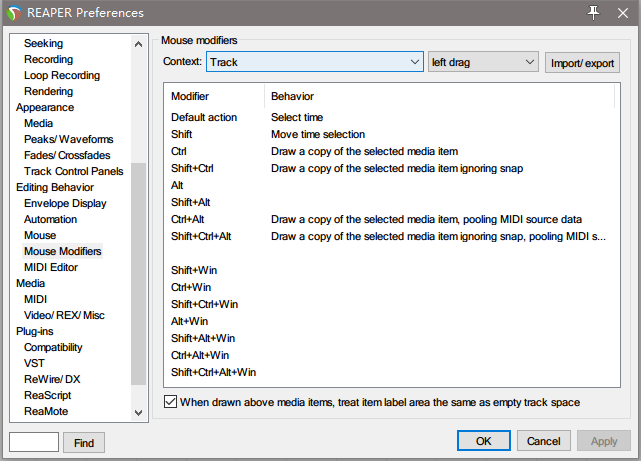Viewport: 641px width, 461px height.
Task: Click the OK button
Action: (484, 441)
